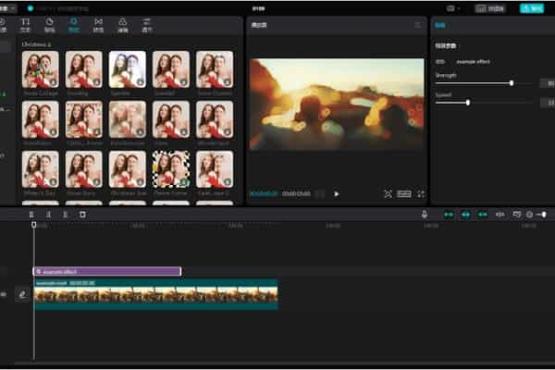Click the current timecode in the player
The image size is (555, 370).
(264, 194)
